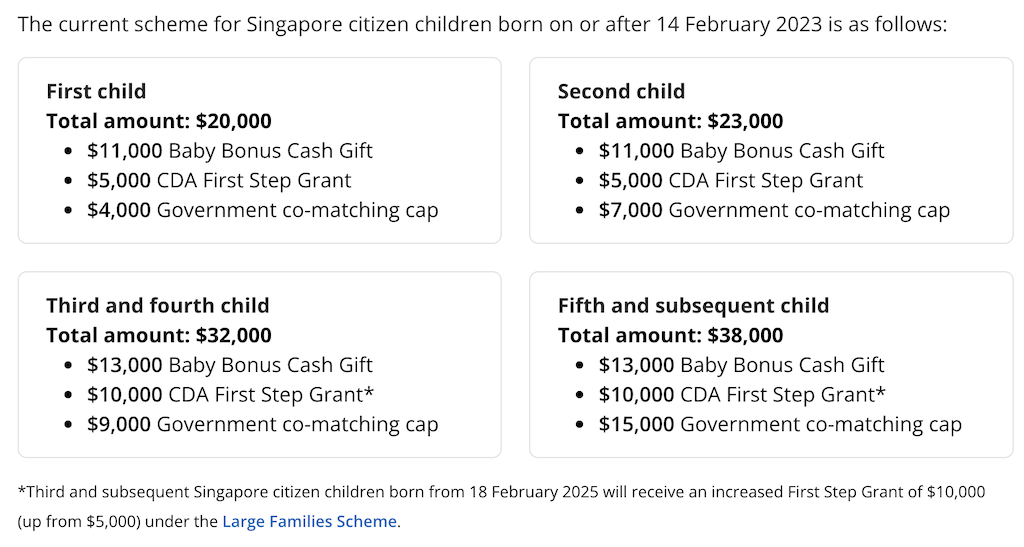This screenshot has height=547, width=1024.
Task: Click Total amount $38,000 text
Action: [x=670, y=336]
